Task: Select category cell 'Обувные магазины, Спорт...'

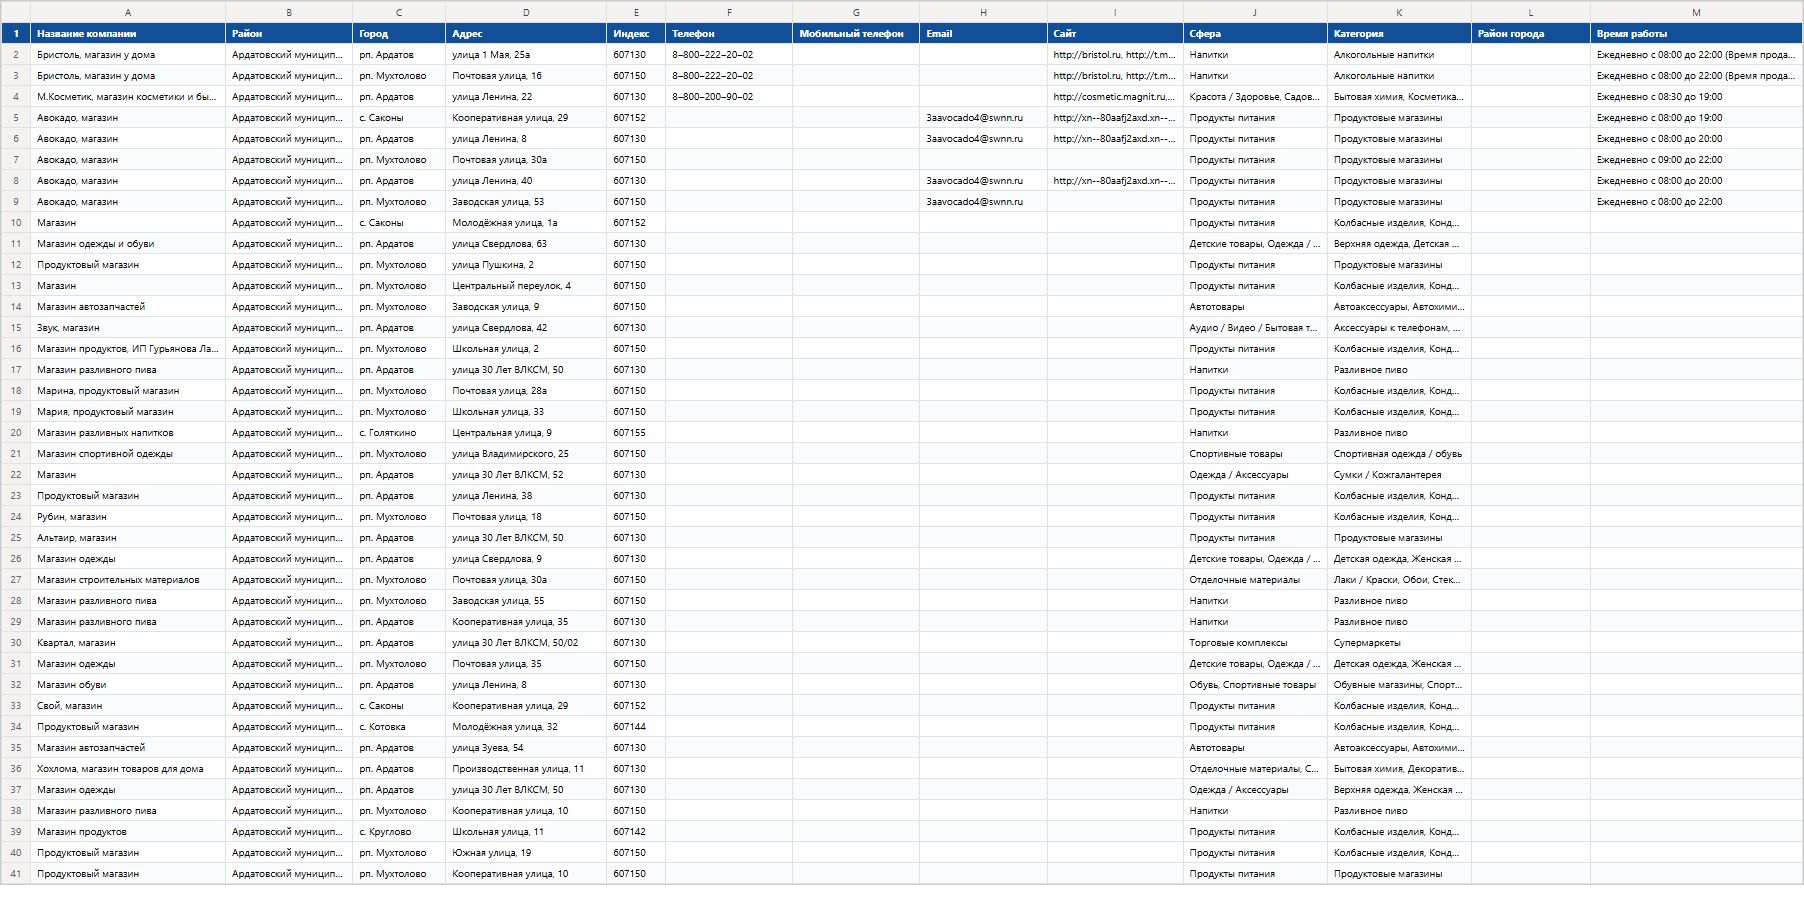Action: 1399,685
